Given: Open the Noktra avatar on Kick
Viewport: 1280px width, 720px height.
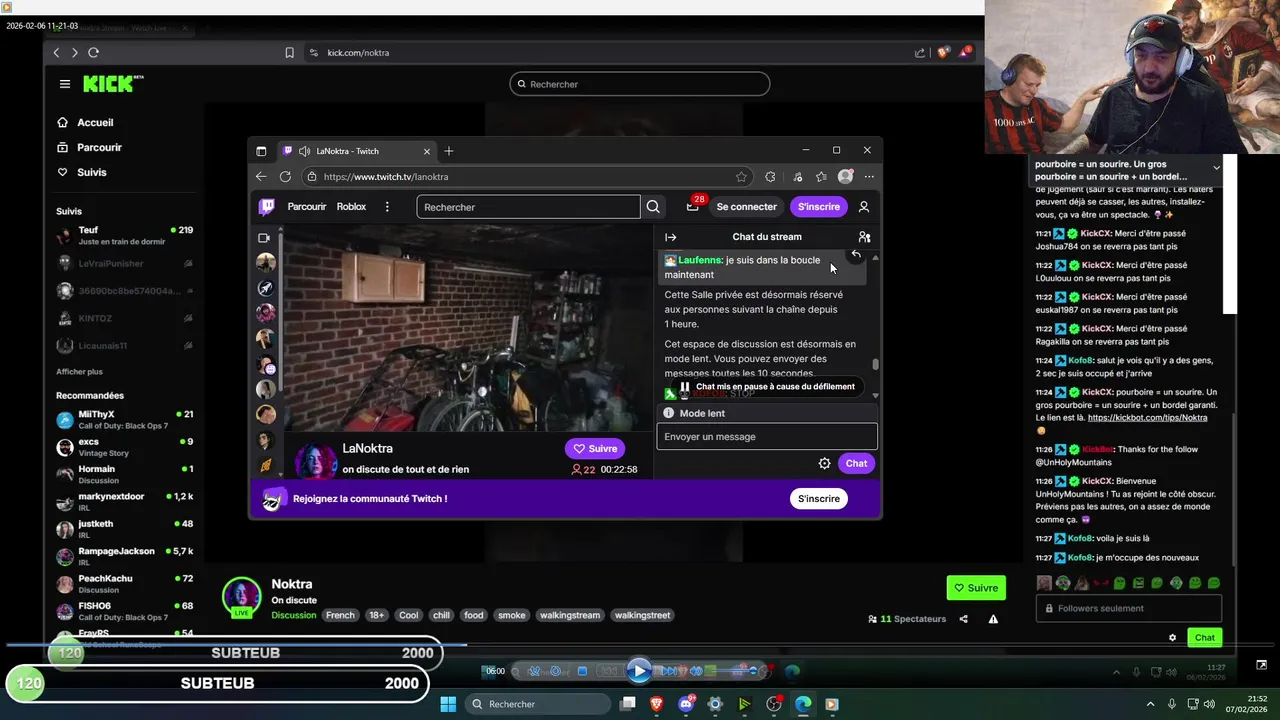Looking at the screenshot, I should [241, 596].
